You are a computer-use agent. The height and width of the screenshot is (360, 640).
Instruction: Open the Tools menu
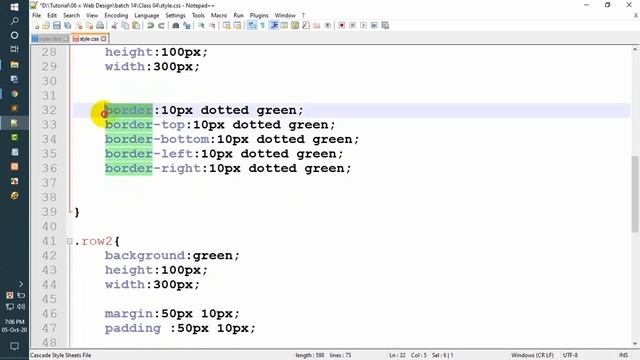(198, 16)
